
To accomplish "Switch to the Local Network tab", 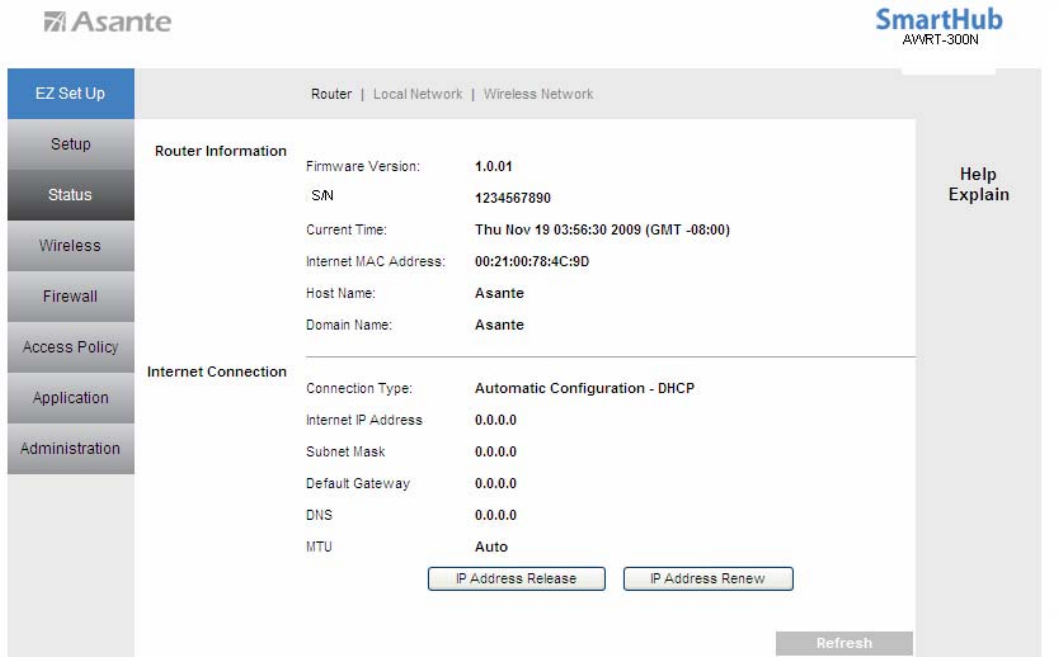I will coord(418,94).
